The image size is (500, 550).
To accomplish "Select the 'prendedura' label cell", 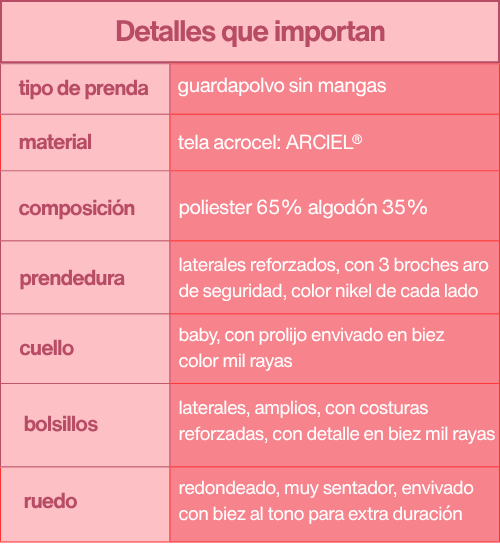I will coord(85,277).
